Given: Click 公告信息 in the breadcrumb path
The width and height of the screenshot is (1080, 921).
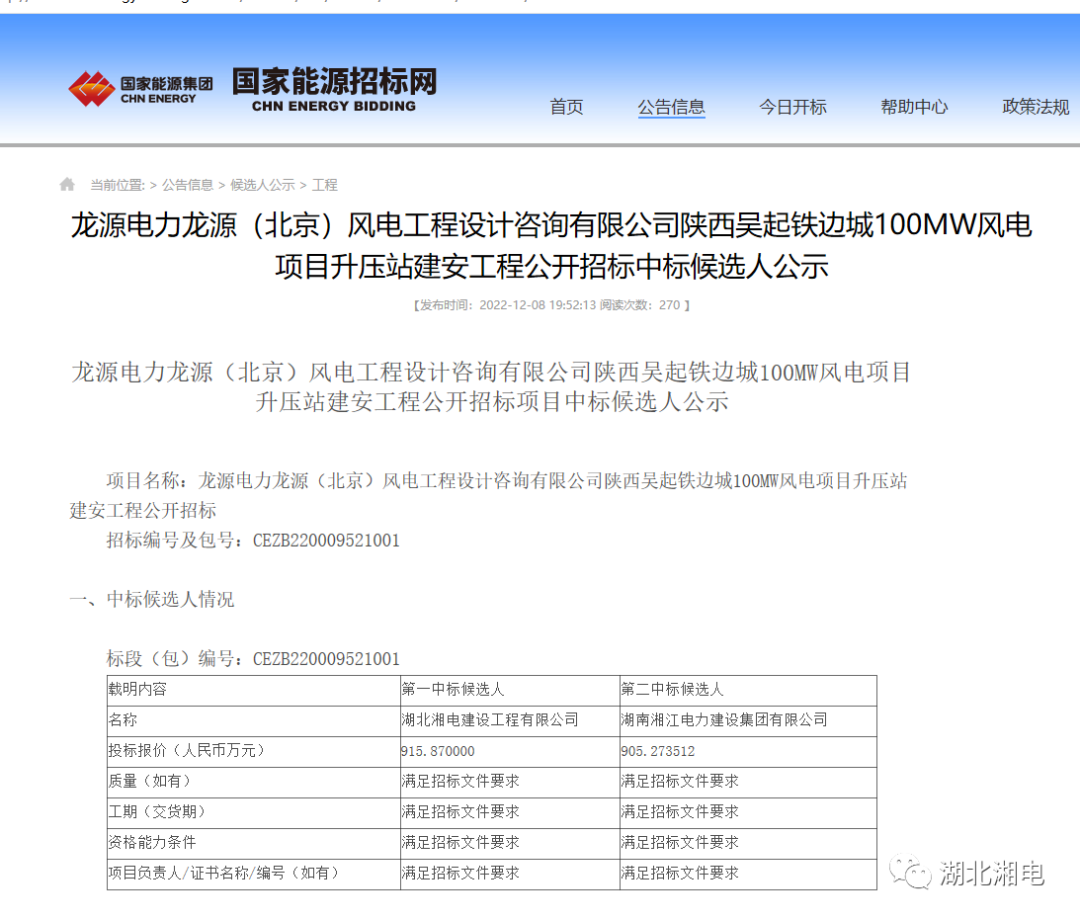Looking at the screenshot, I should (x=187, y=185).
